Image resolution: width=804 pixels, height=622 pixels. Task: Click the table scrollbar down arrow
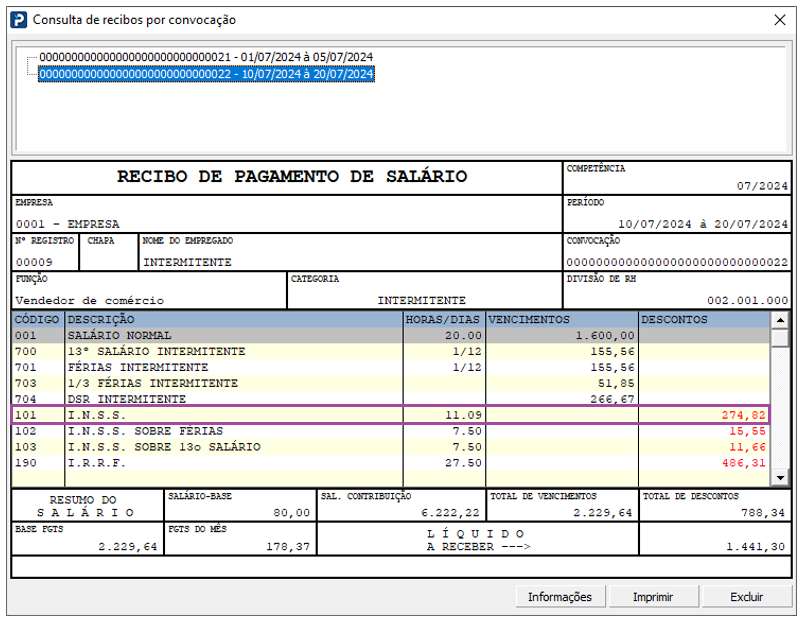(780, 477)
